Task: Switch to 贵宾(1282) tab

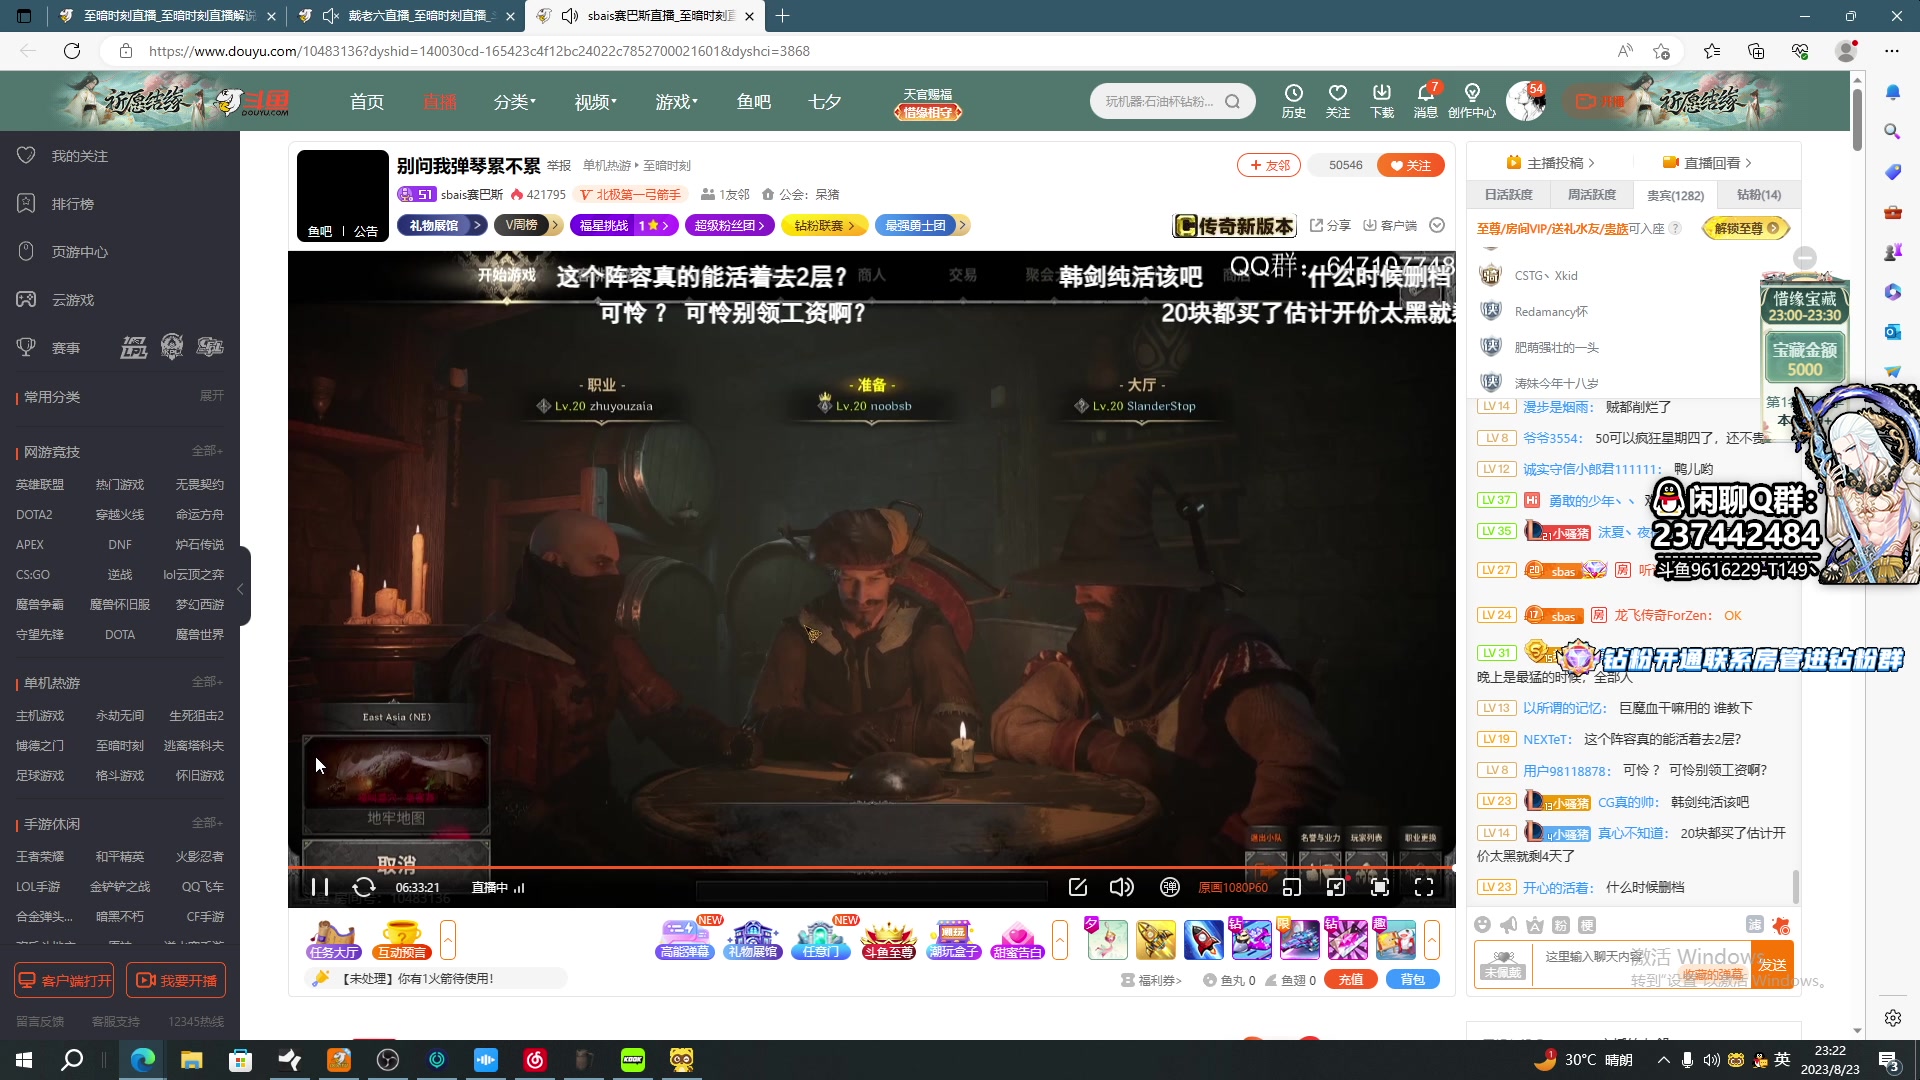Action: pyautogui.click(x=1675, y=195)
